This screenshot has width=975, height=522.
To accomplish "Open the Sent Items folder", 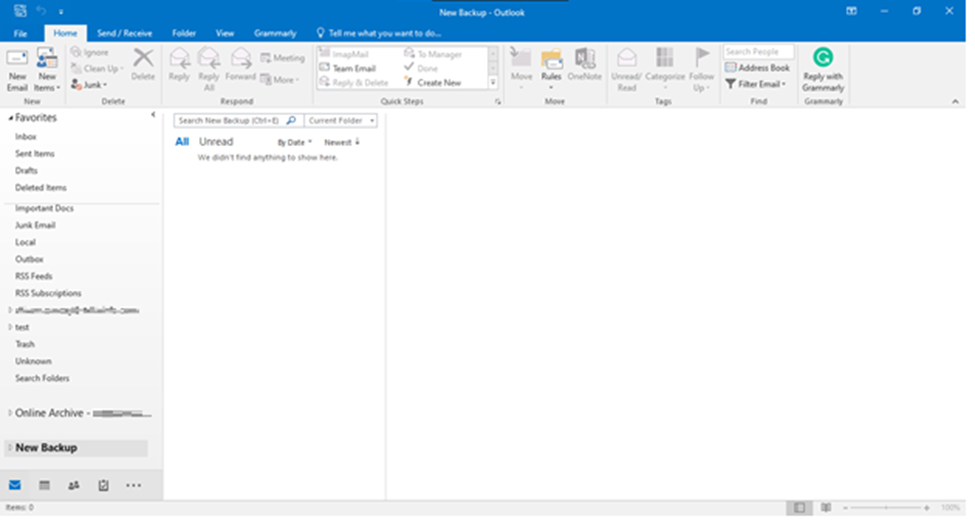I will (35, 154).
